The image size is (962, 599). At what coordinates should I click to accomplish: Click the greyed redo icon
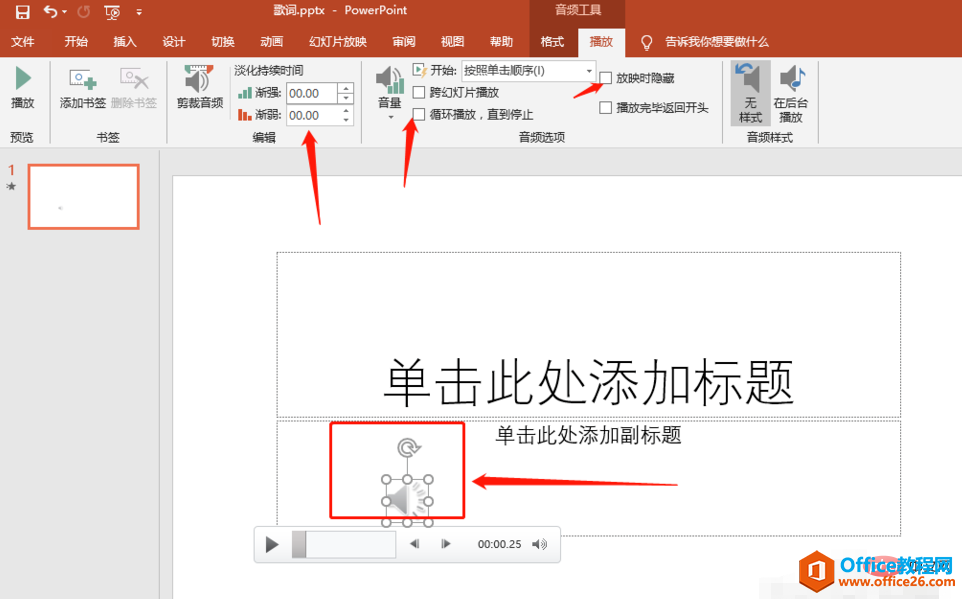coord(83,12)
